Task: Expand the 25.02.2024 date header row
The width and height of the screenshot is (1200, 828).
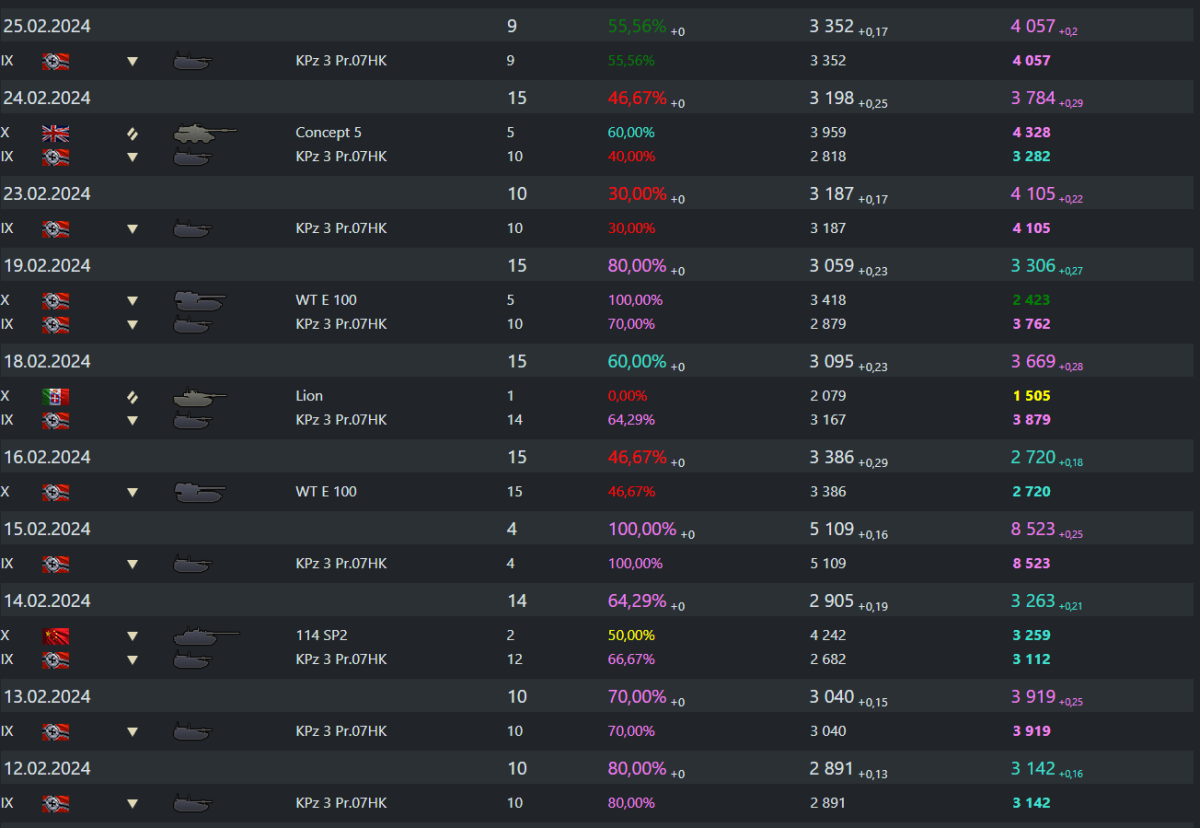Action: click(x=47, y=26)
